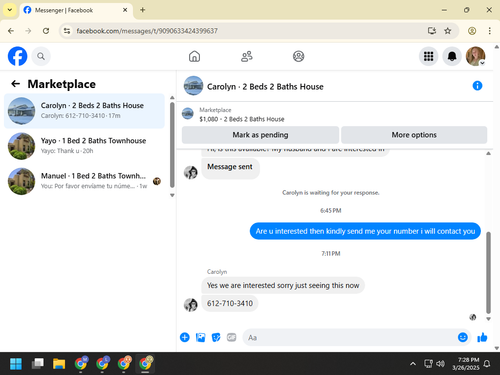The height and width of the screenshot is (375, 500).
Task: Open the tab search dropdown arrow
Action: point(10,10)
